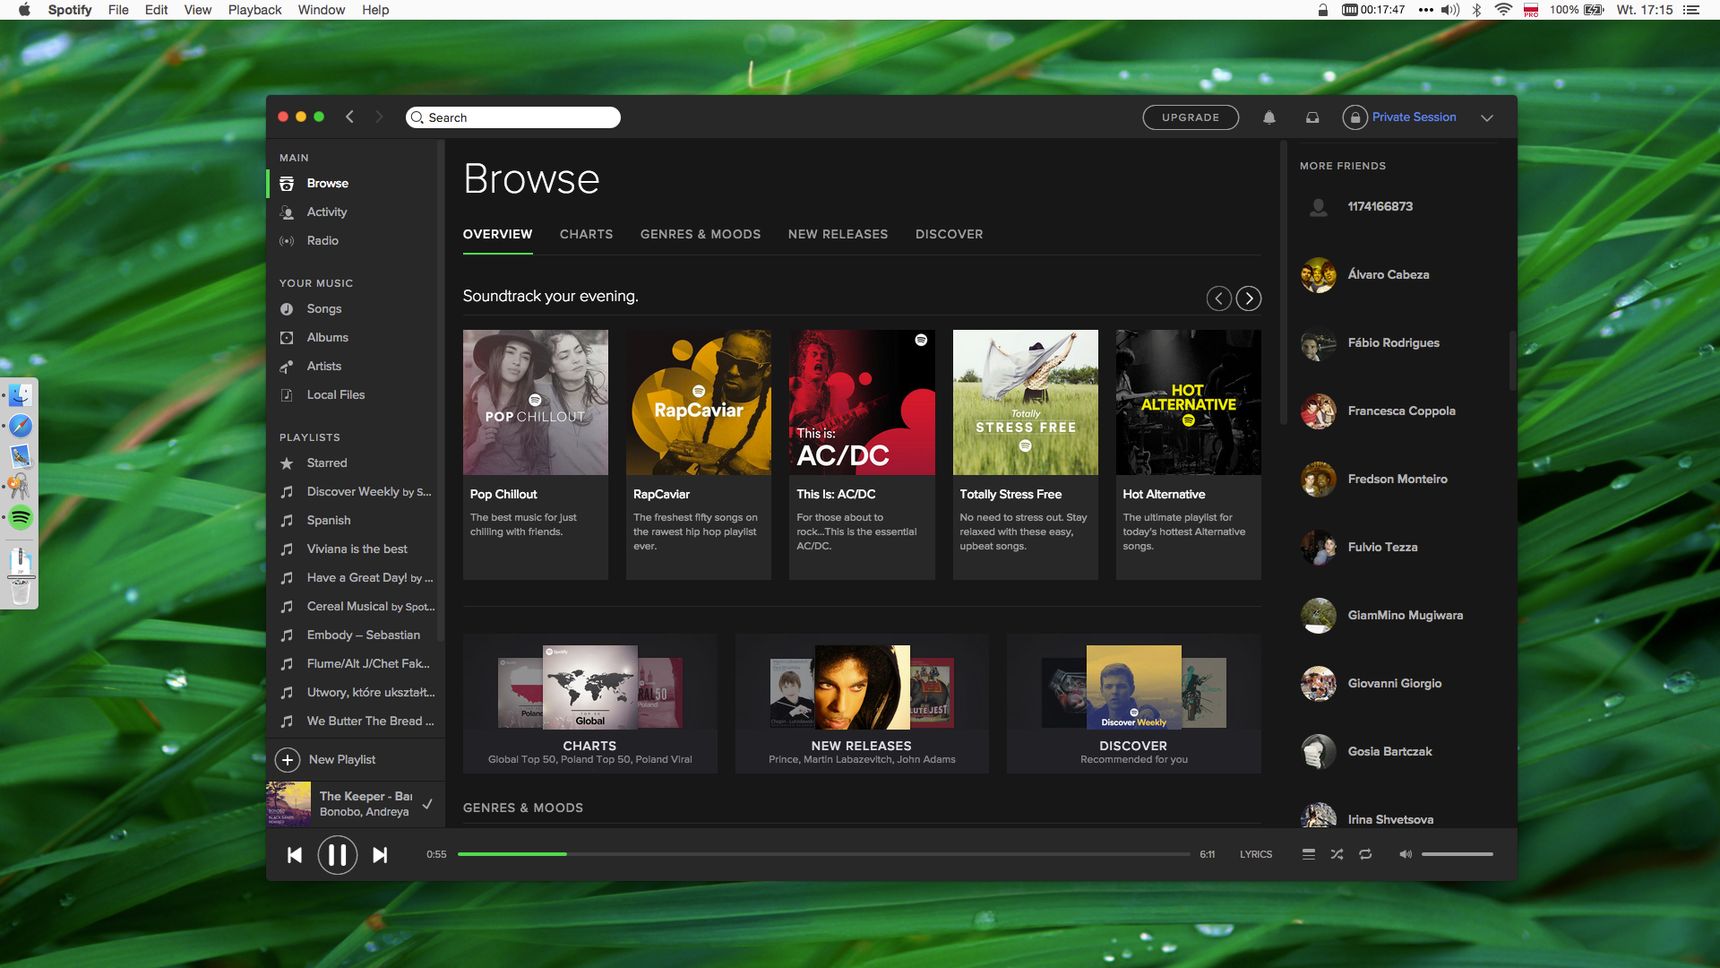Image resolution: width=1720 pixels, height=968 pixels.
Task: Click the now playing album art
Action: (289, 804)
